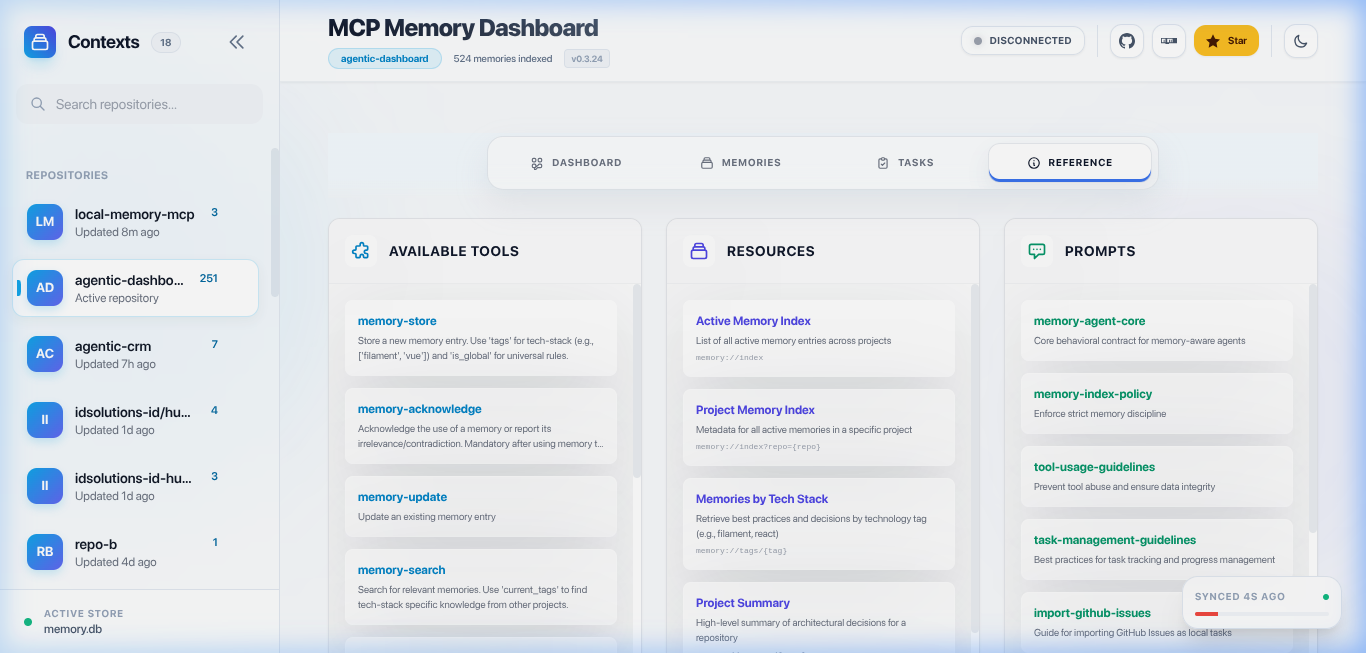1366x653 pixels.
Task: Switch to the Dashboard tab
Action: click(576, 163)
